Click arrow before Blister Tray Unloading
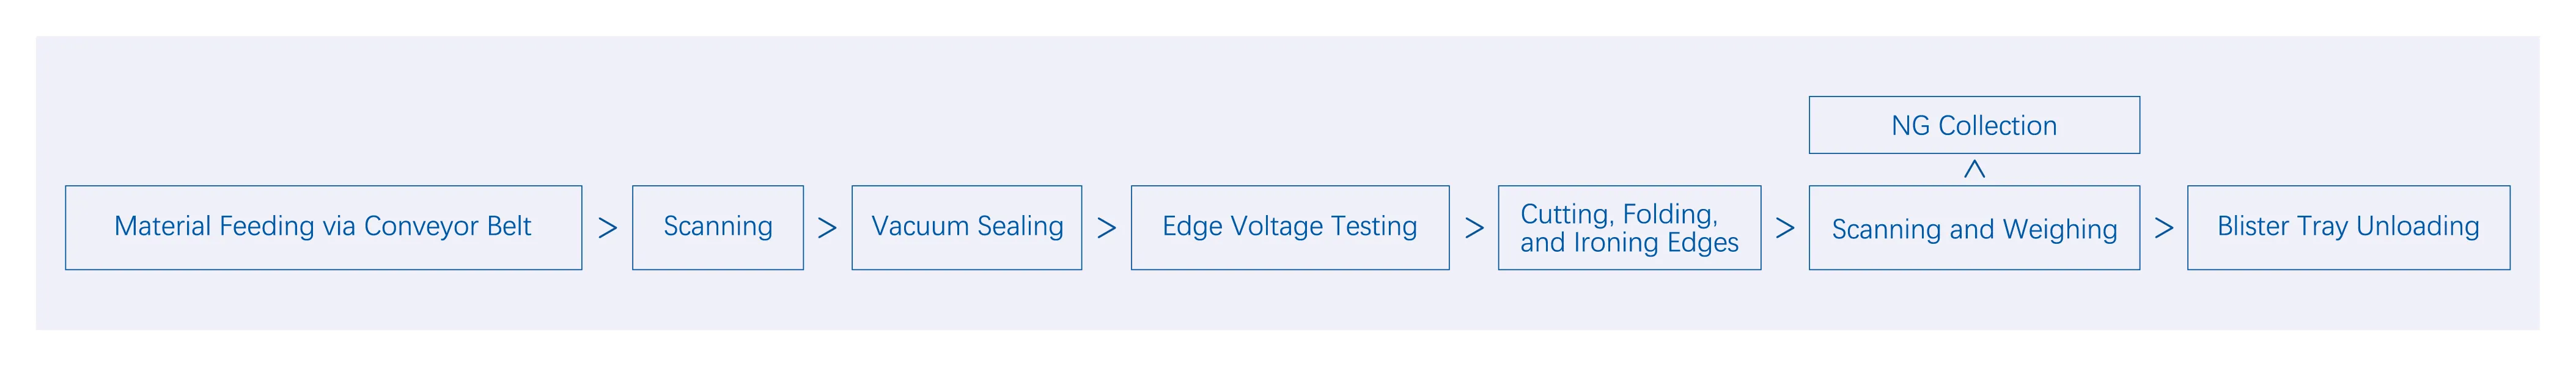This screenshot has height=366, width=2576. [x=2164, y=228]
